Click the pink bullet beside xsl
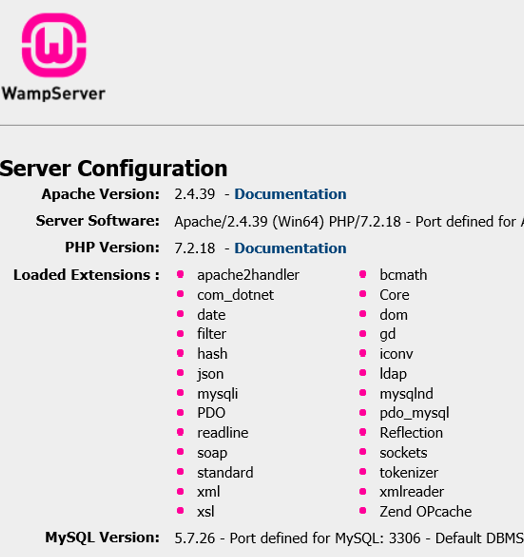524x557 pixels. (x=180, y=511)
